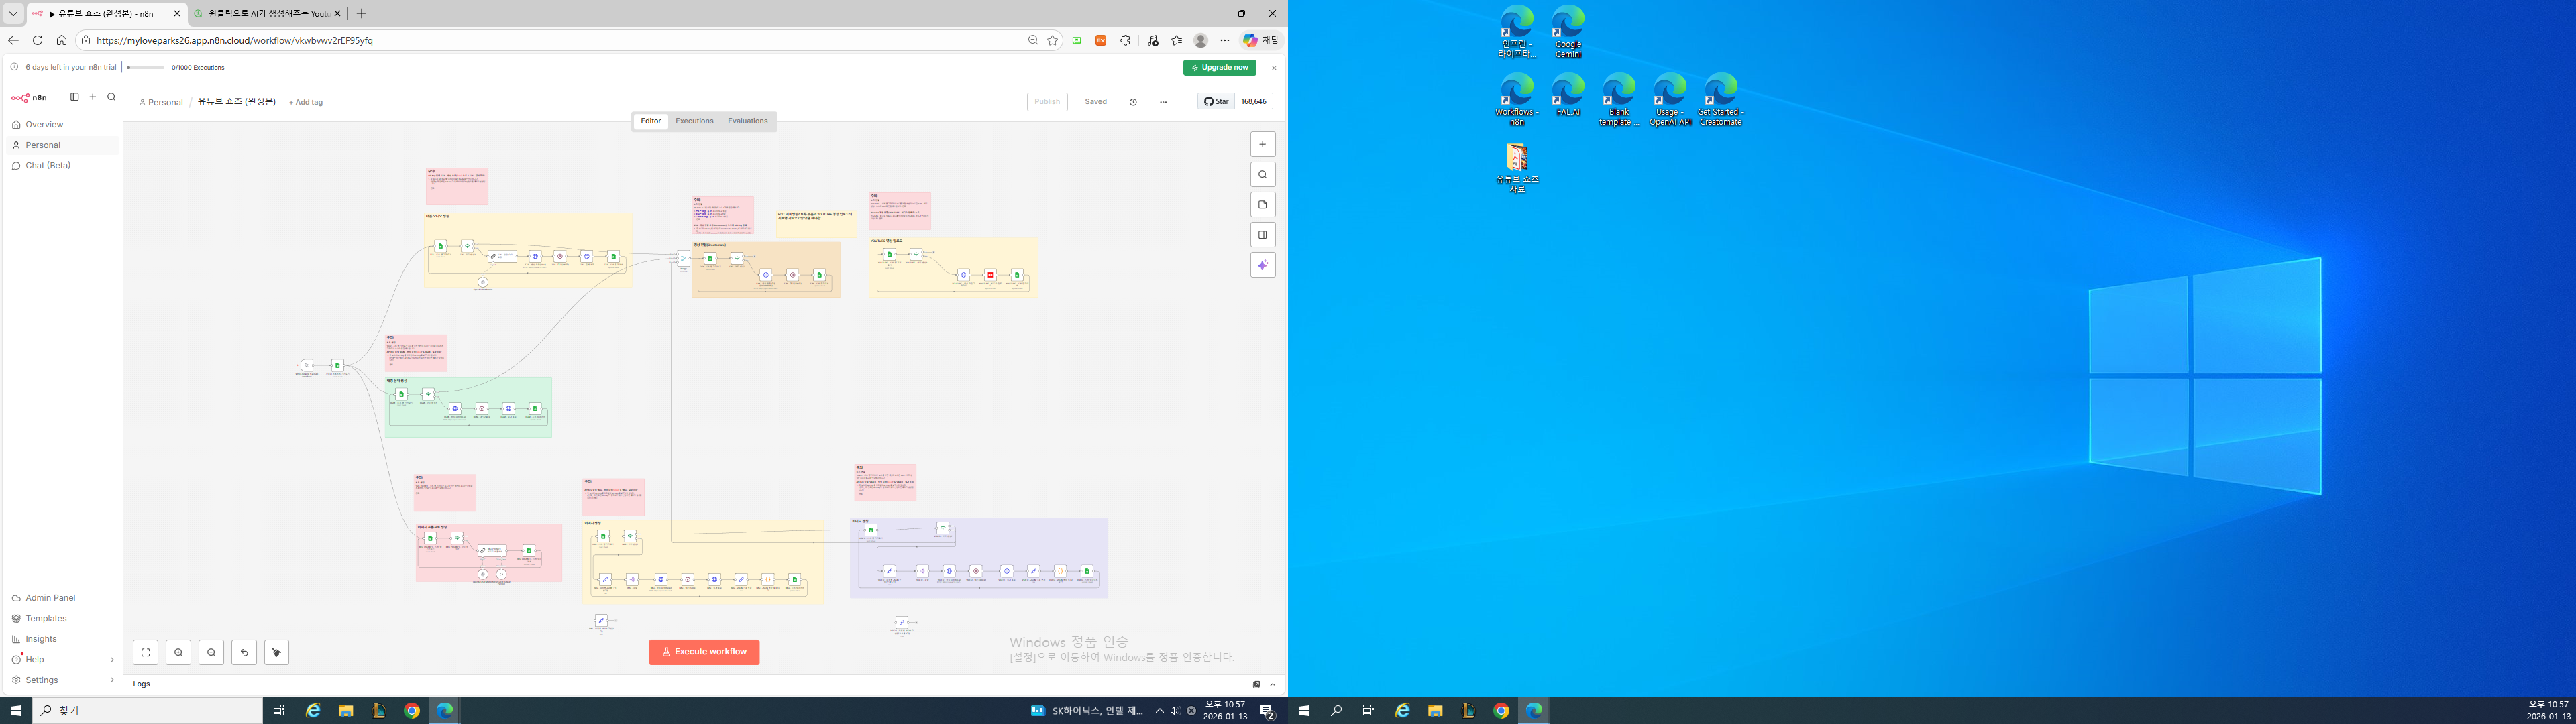Click the Execute workflow button

pos(704,652)
